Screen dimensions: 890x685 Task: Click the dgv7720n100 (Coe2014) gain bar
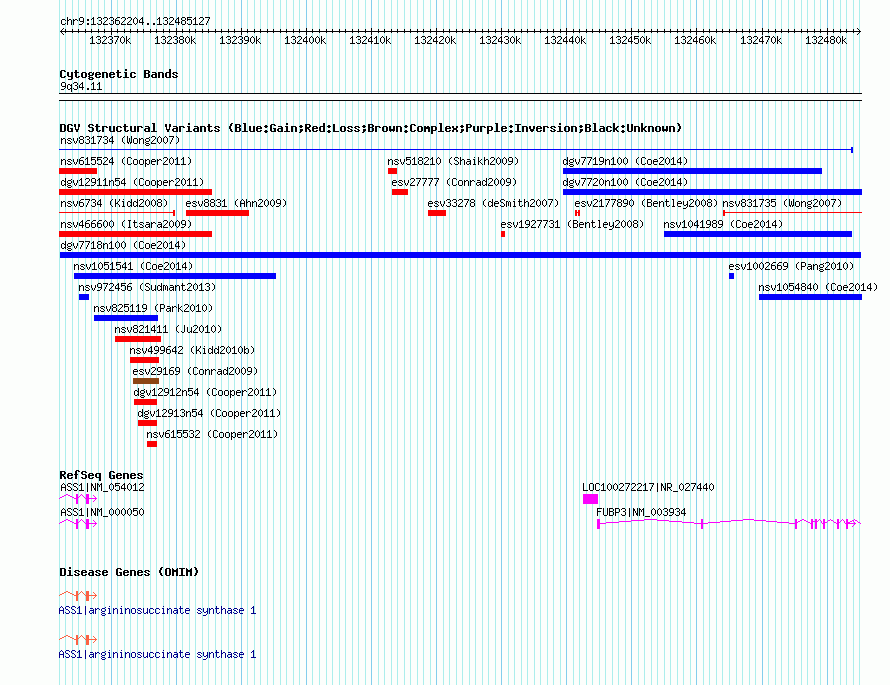712,192
